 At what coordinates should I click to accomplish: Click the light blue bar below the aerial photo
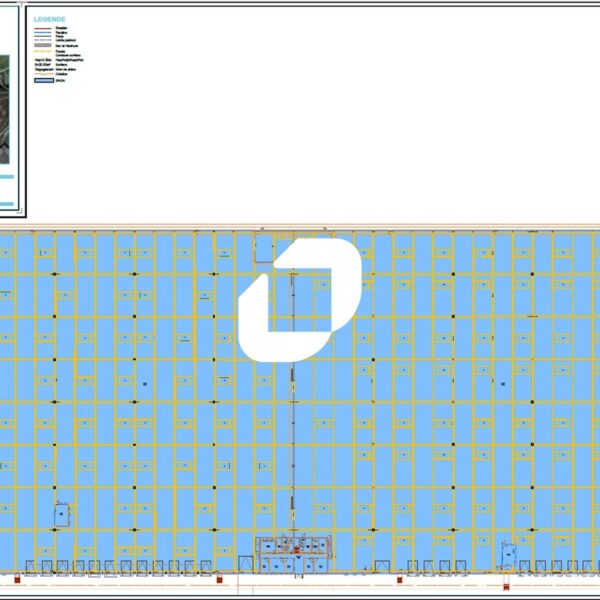tap(6, 177)
